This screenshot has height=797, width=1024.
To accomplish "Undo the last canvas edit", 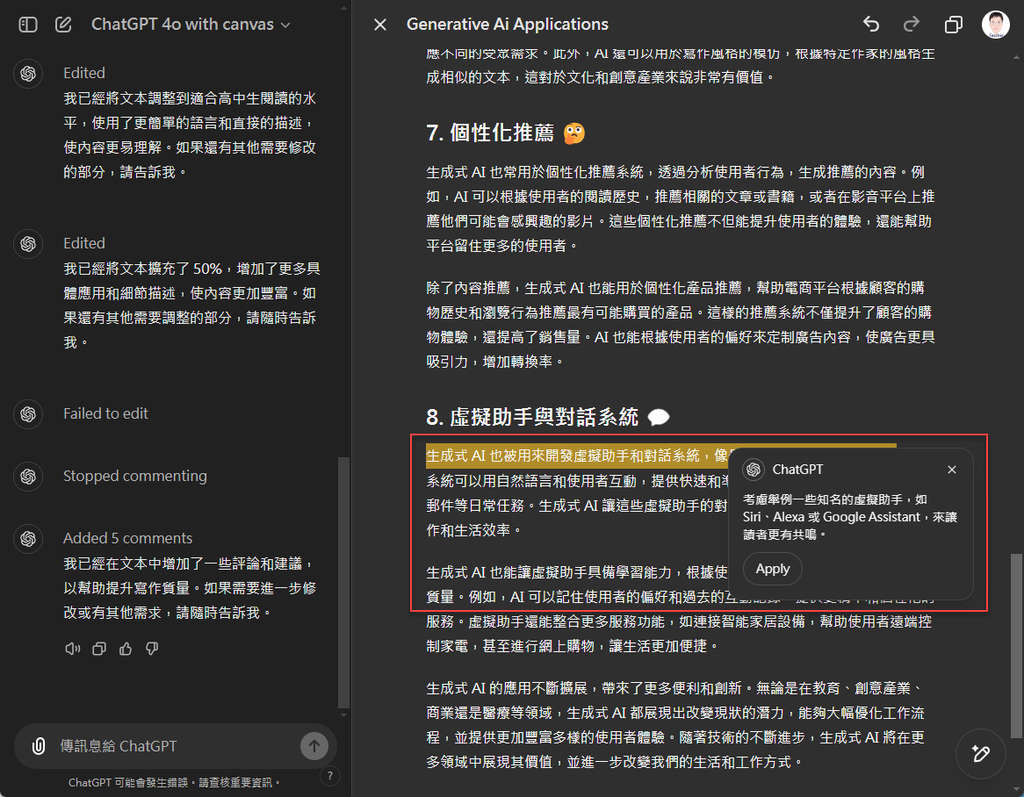I will click(871, 24).
